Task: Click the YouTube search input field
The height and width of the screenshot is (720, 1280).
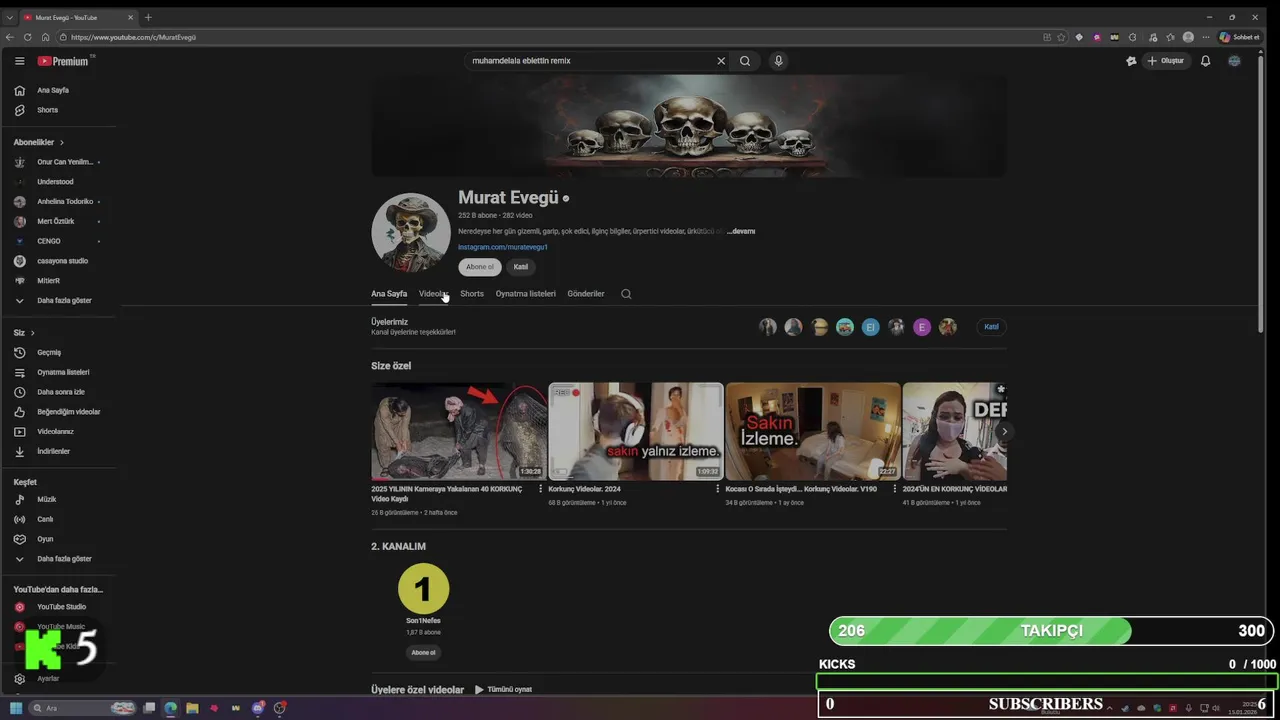Action: (590, 61)
